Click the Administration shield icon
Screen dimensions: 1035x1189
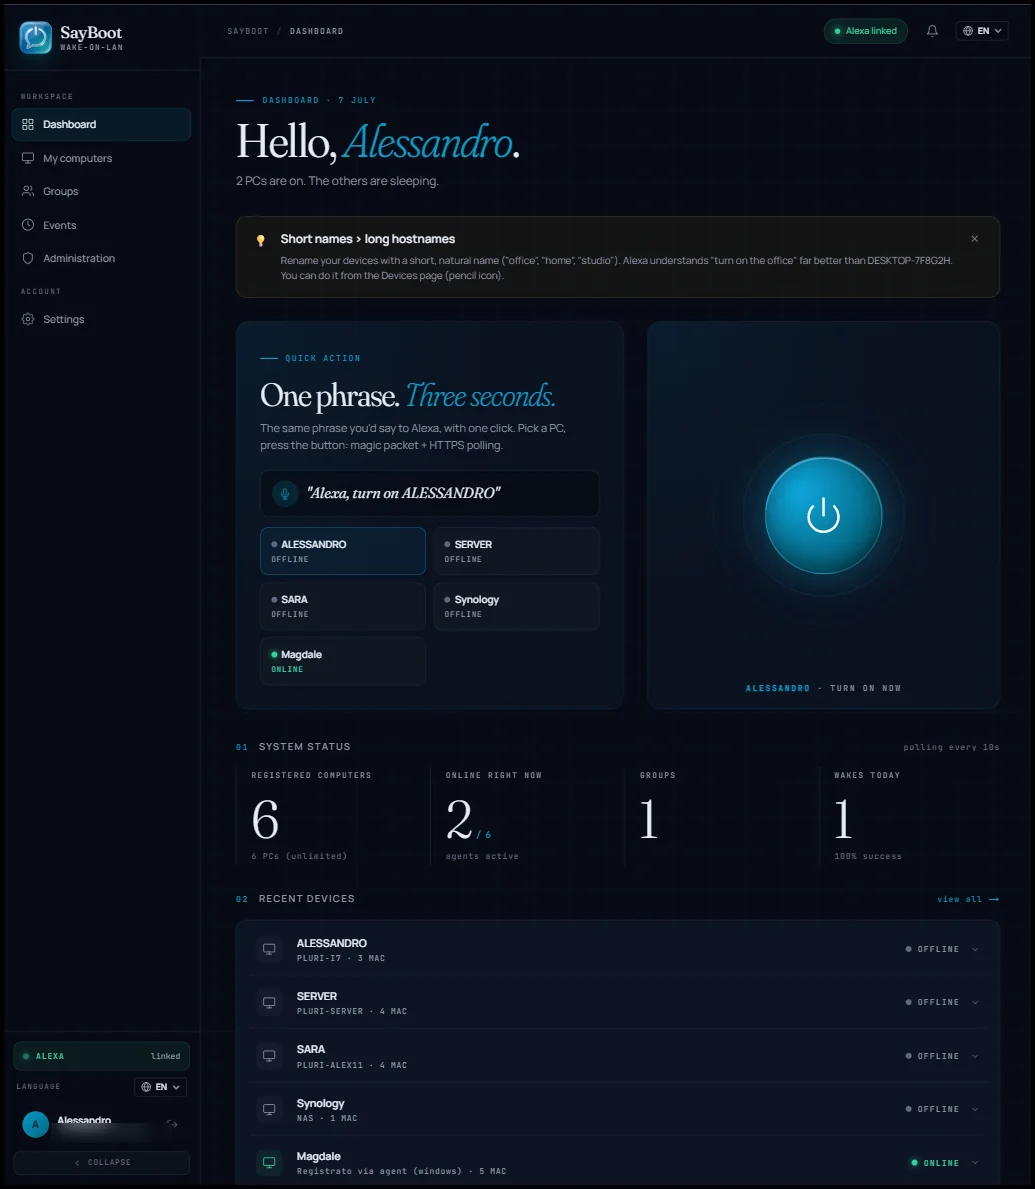pos(28,258)
